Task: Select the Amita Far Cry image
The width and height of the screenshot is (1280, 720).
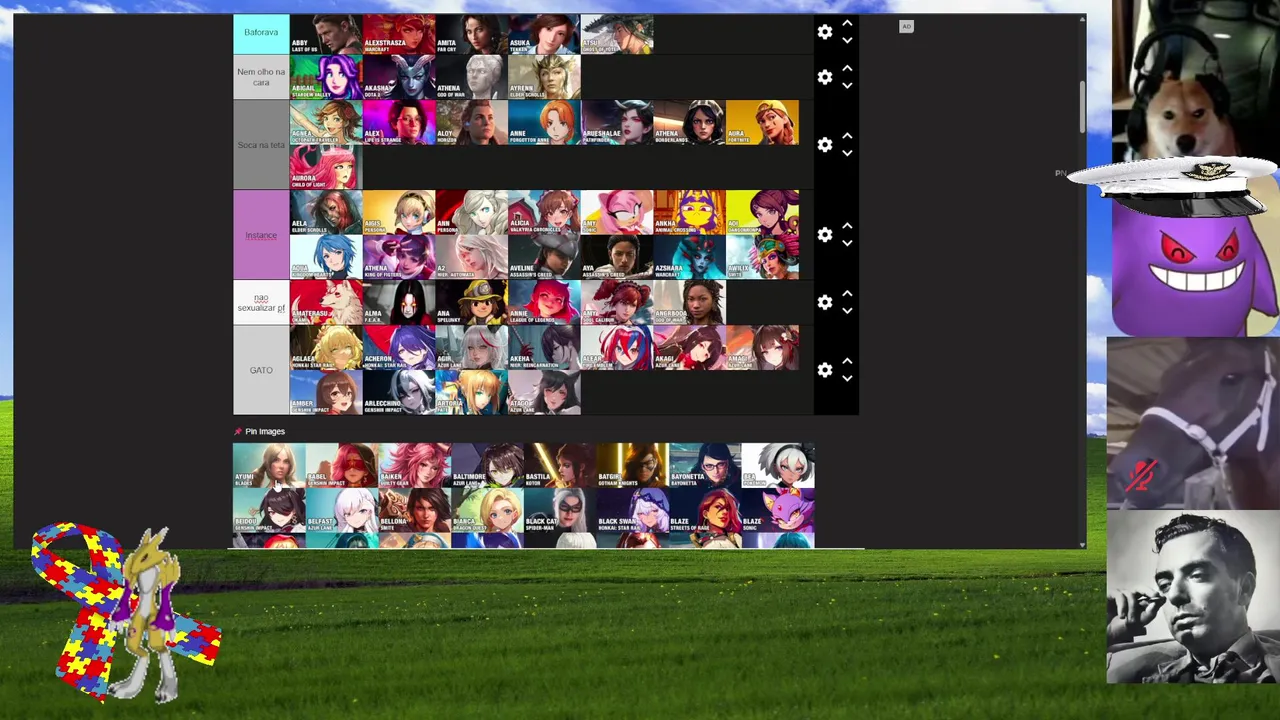Action: [x=472, y=32]
